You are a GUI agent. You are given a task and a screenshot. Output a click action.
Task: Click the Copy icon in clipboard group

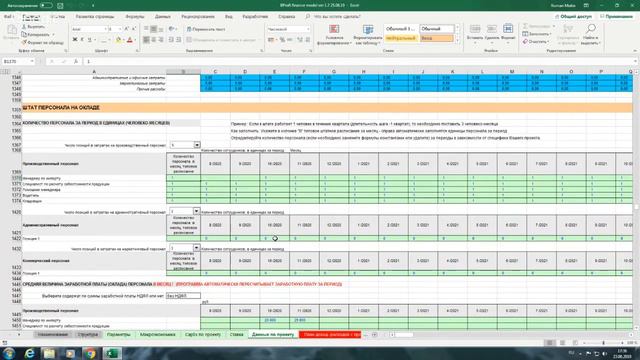pos(24,34)
